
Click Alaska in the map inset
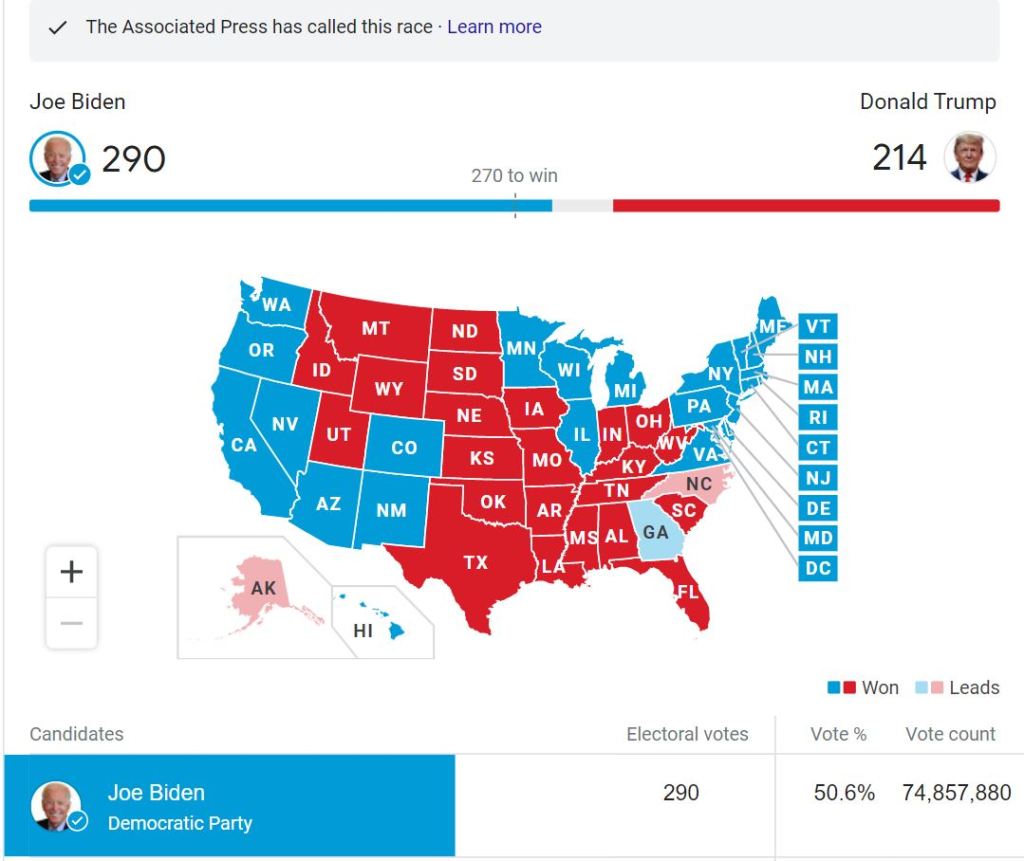(263, 588)
